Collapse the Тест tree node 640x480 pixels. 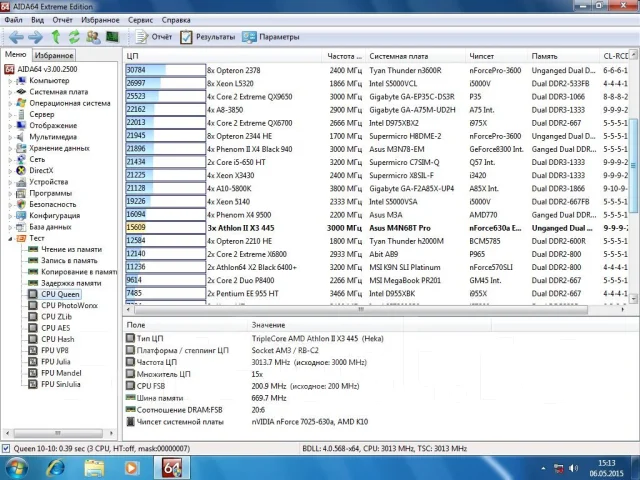pyautogui.click(x=11, y=238)
